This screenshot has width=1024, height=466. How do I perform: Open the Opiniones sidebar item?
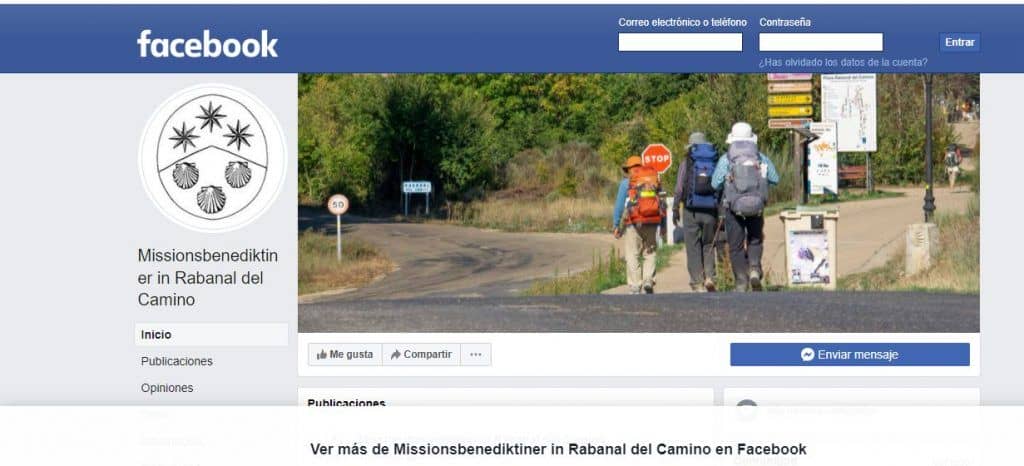pyautogui.click(x=167, y=388)
